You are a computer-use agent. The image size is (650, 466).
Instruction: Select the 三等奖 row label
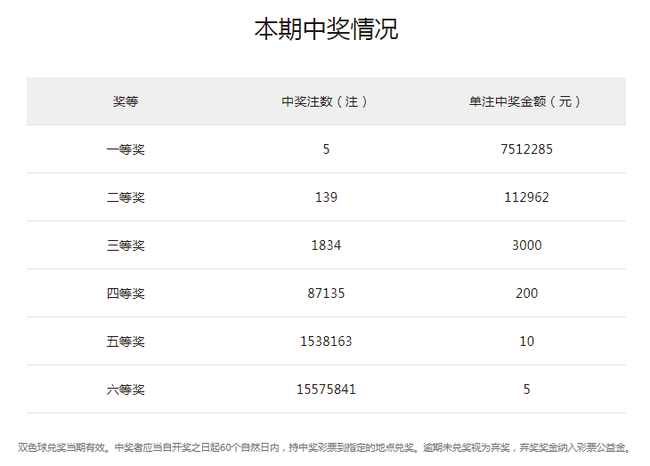click(x=126, y=246)
